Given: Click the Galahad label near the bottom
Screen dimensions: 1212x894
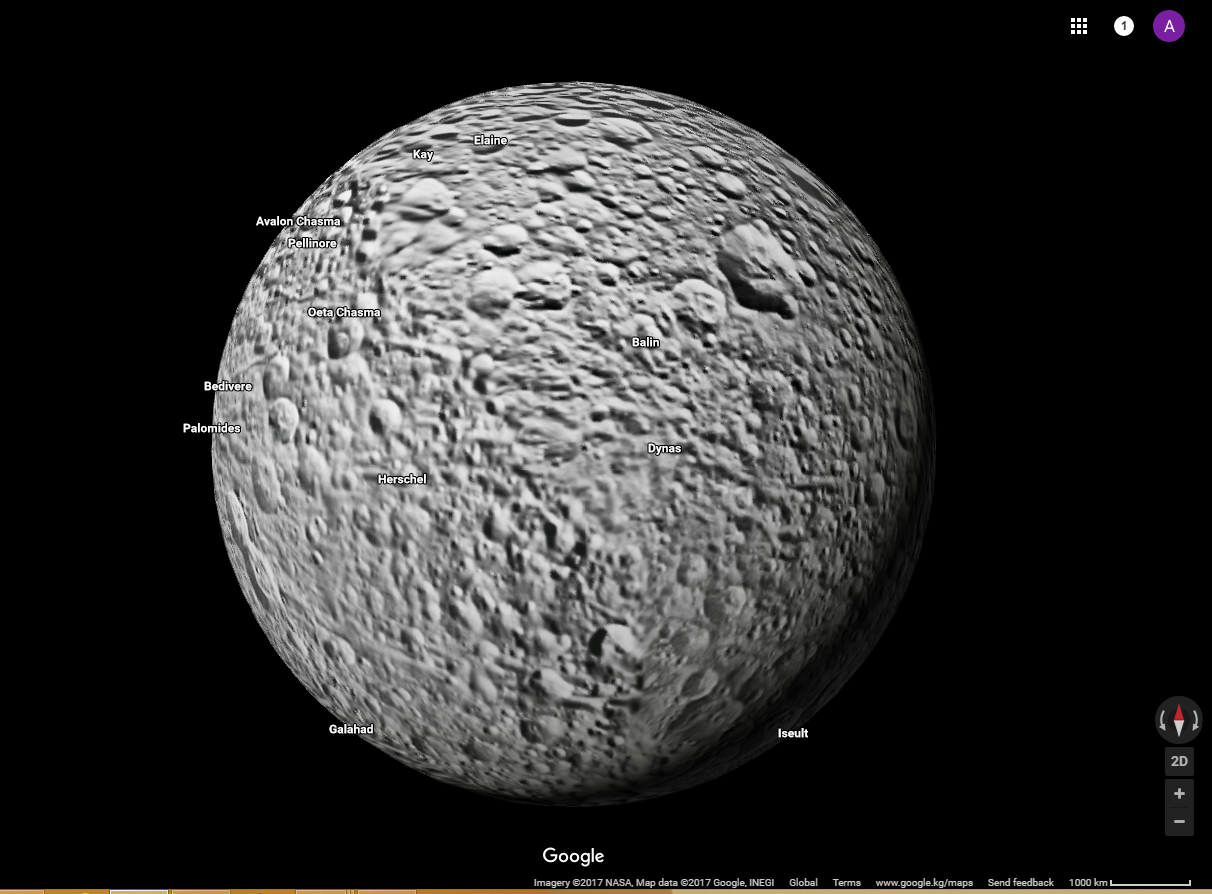Looking at the screenshot, I should pos(351,730).
